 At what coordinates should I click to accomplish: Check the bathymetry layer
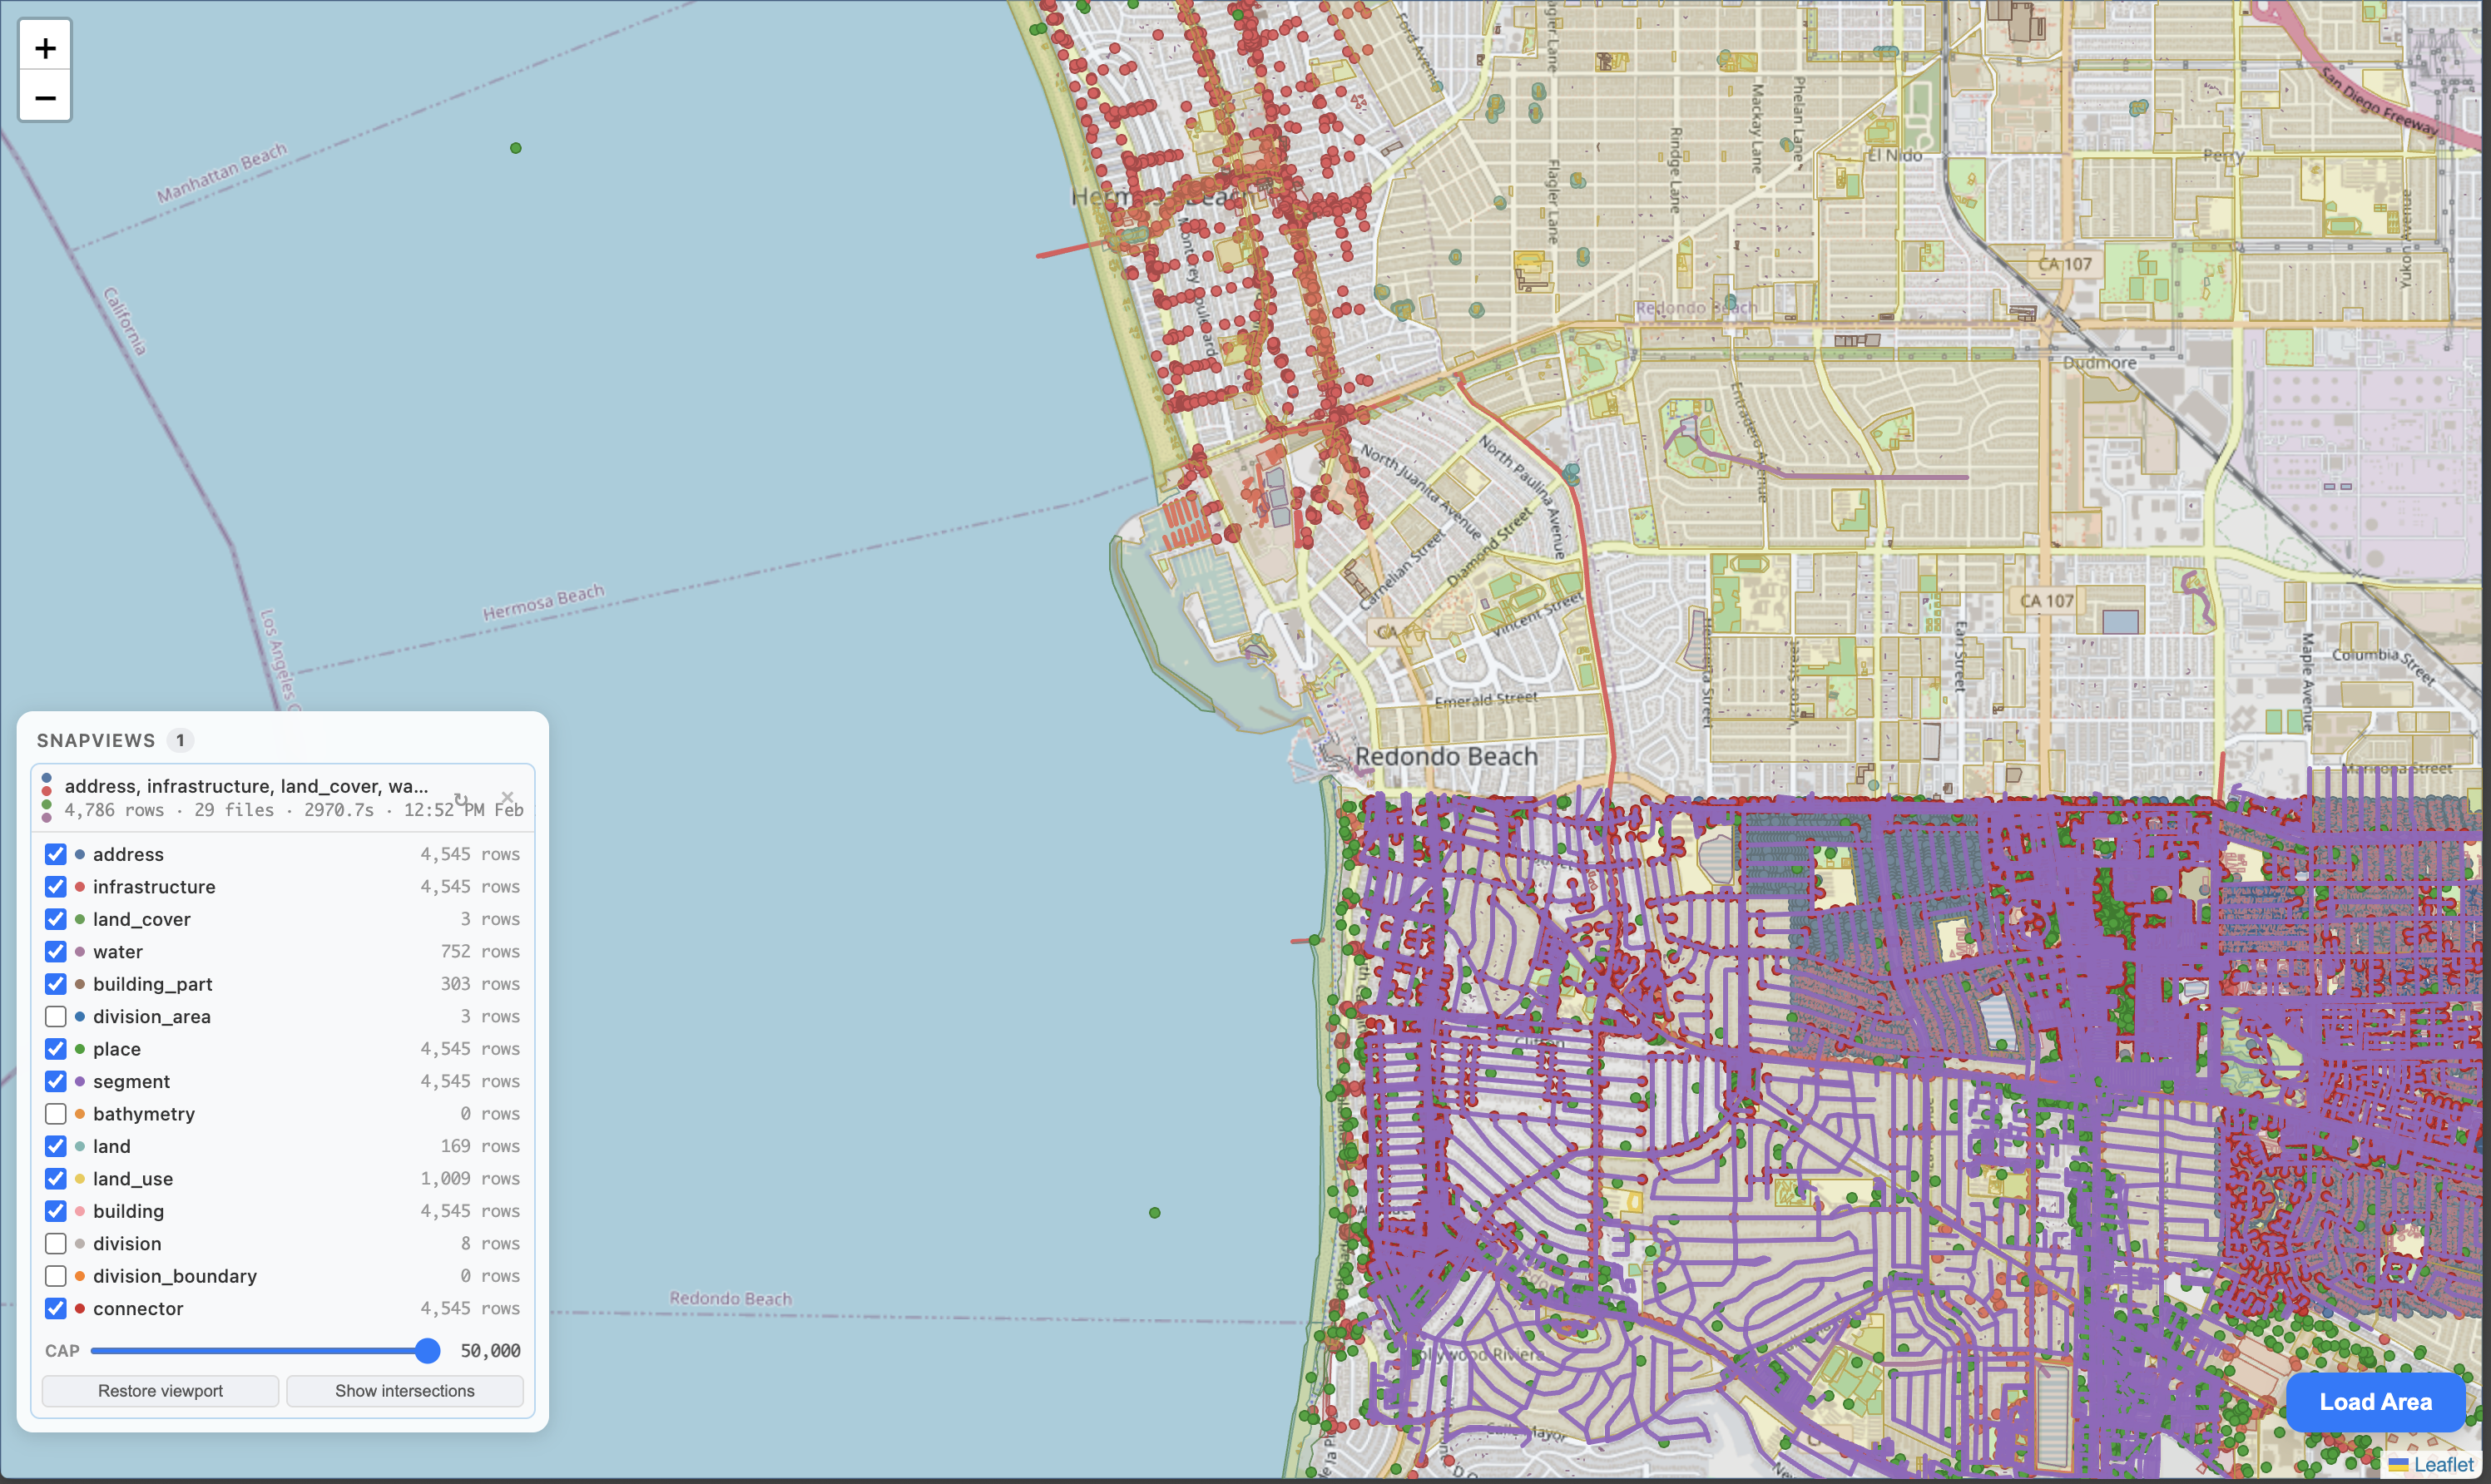[x=56, y=1113]
